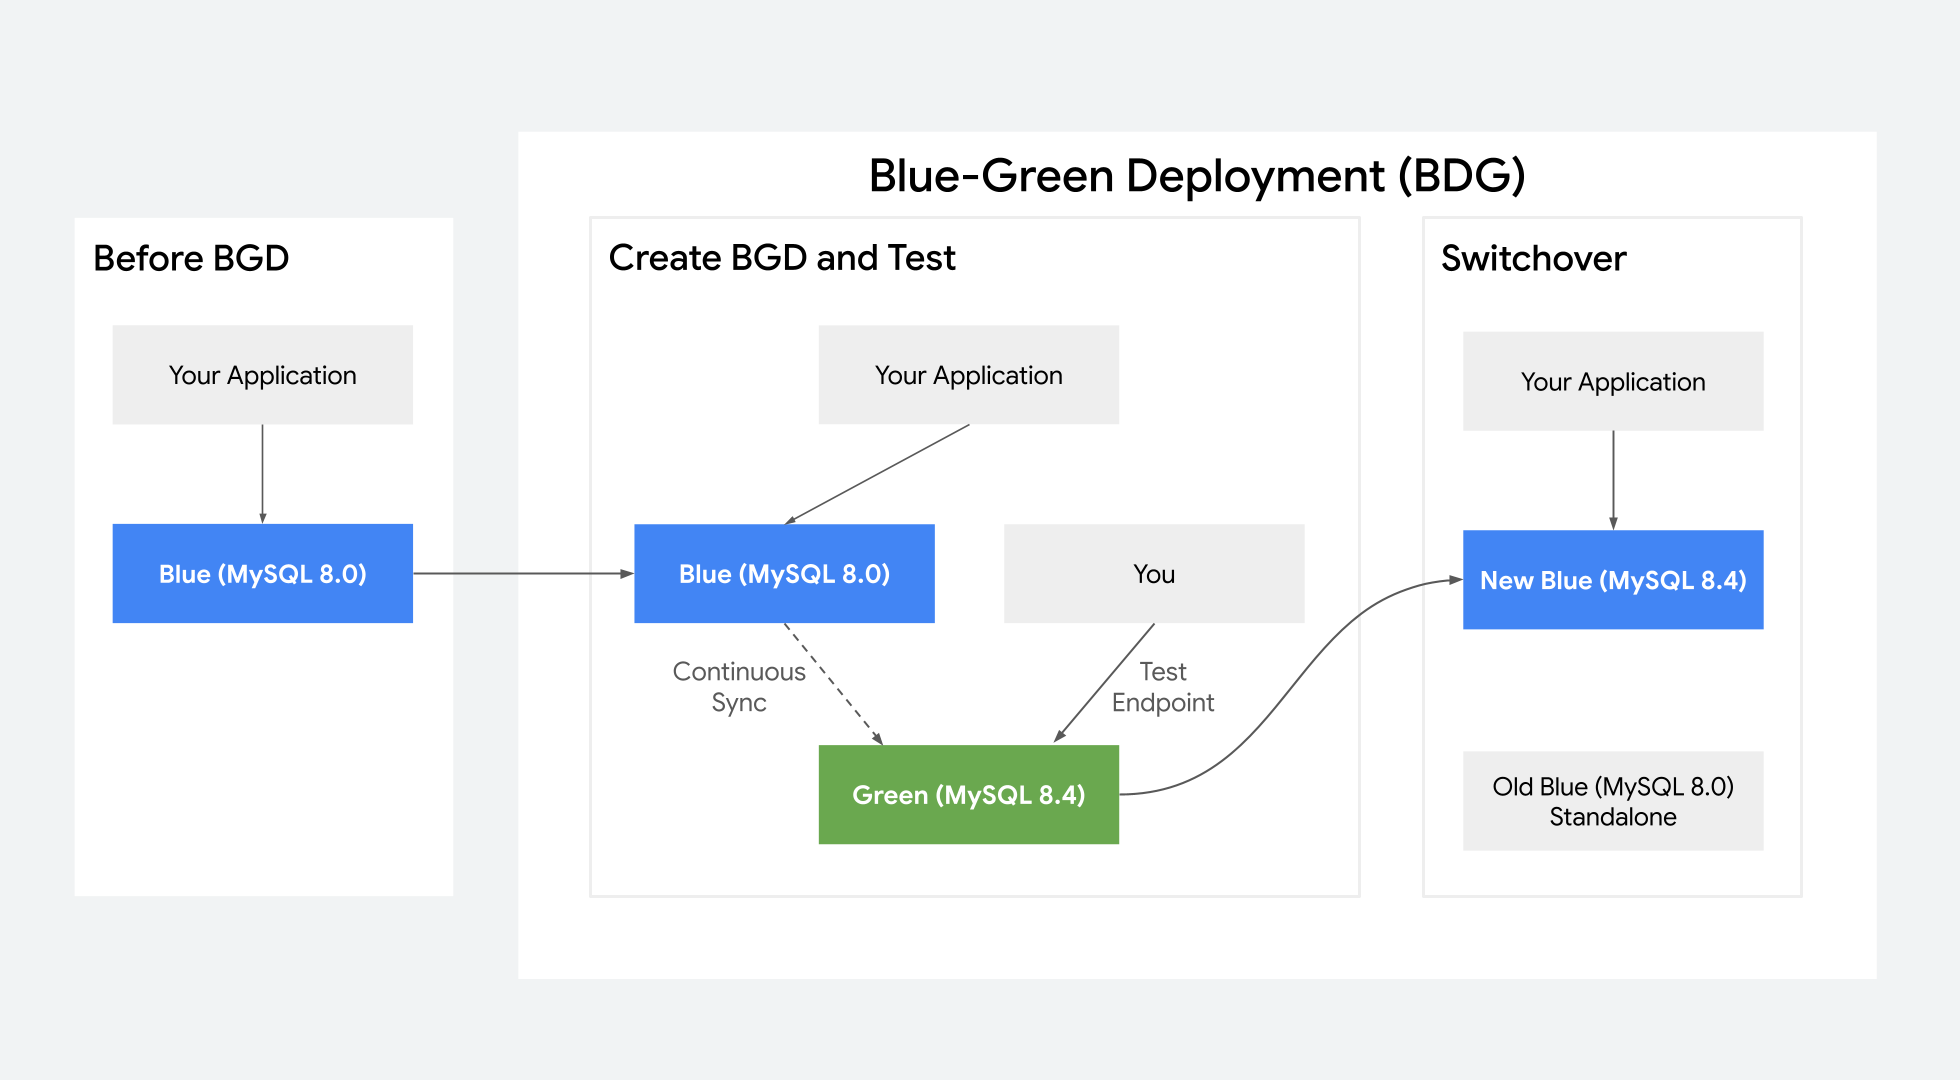1960x1080 pixels.
Task: Click 'Your Application' box in Create BGD panel
Action: coord(969,375)
